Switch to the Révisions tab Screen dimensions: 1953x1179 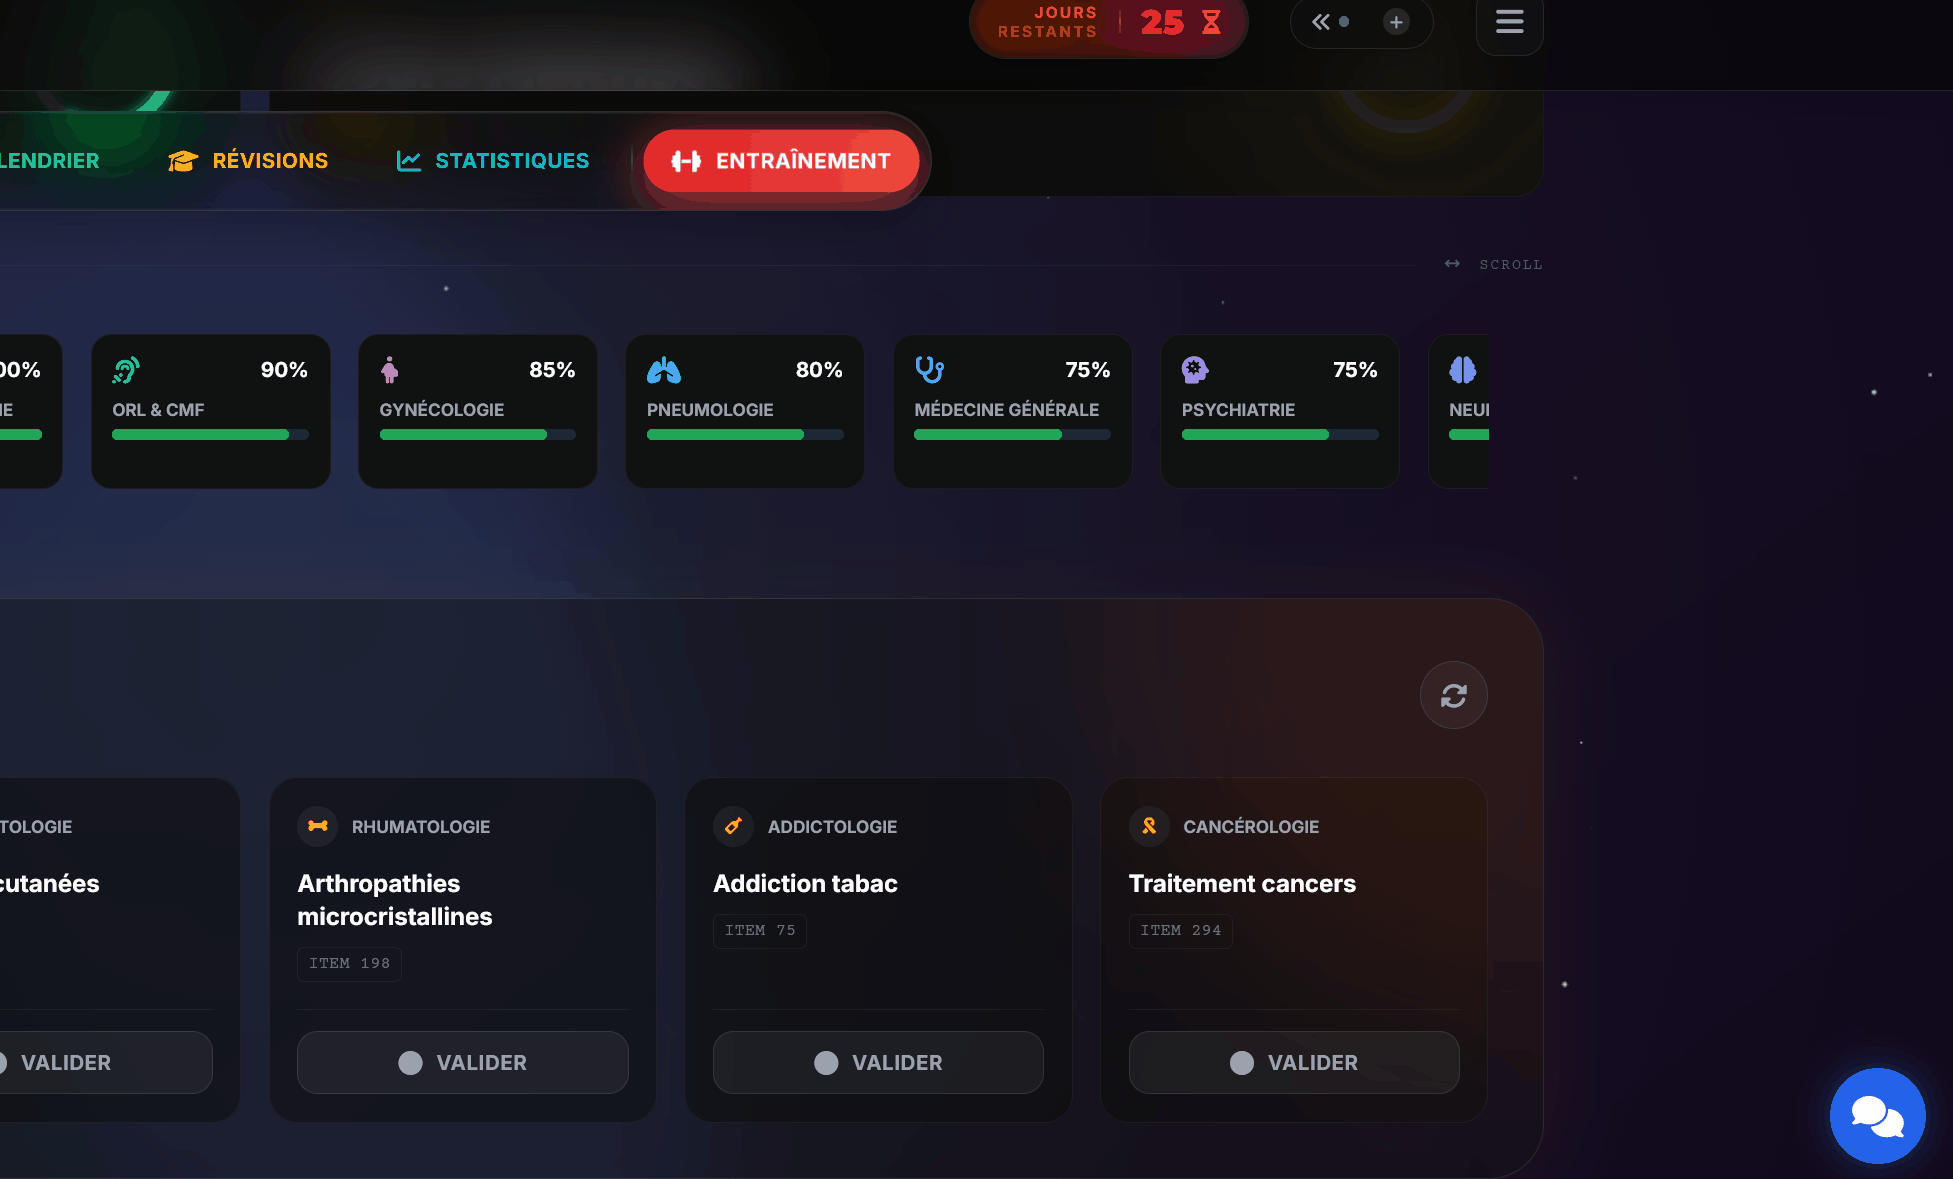pyautogui.click(x=249, y=161)
